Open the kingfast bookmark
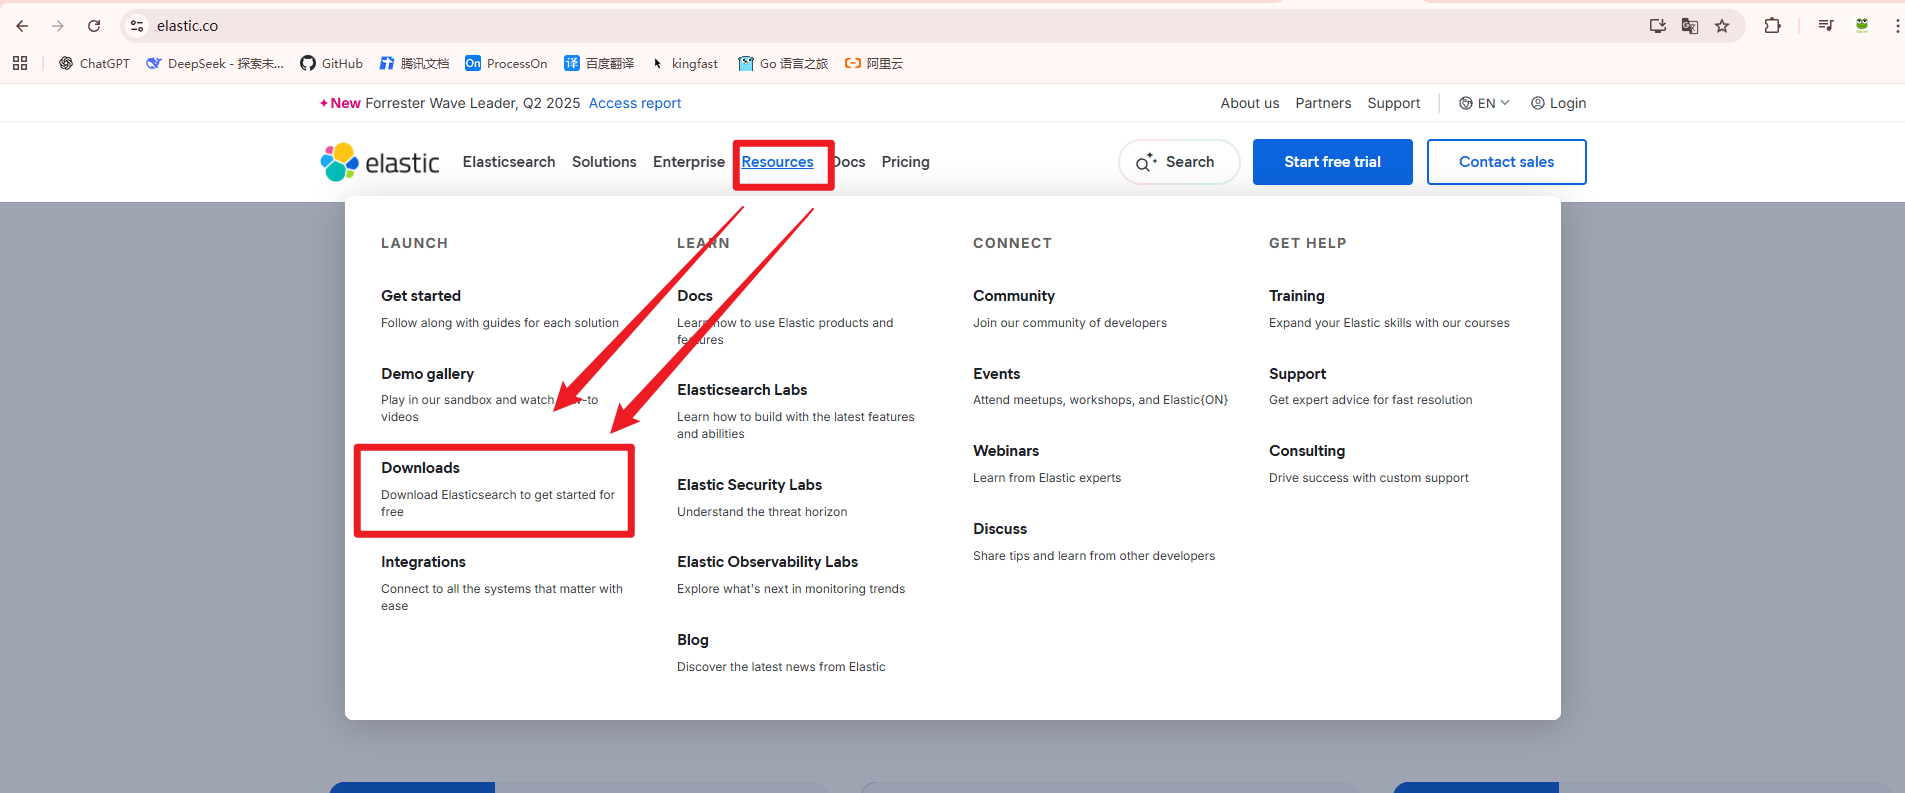Image resolution: width=1905 pixels, height=793 pixels. tap(684, 63)
